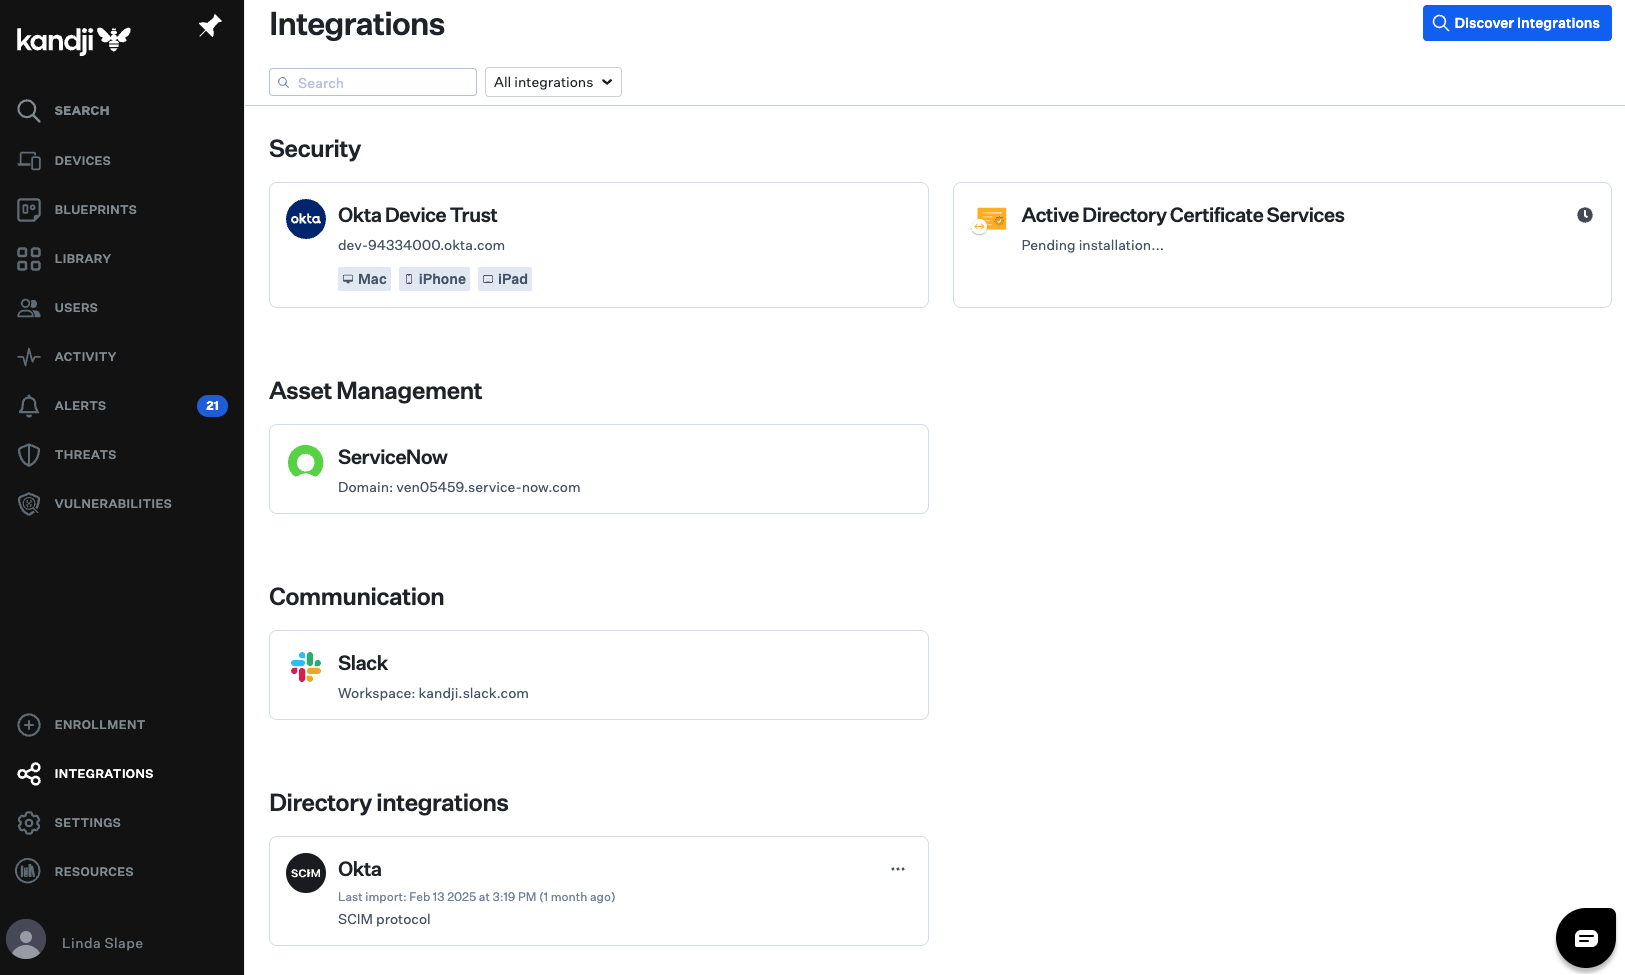
Task: Click the Directory integrations heading
Action: click(389, 803)
